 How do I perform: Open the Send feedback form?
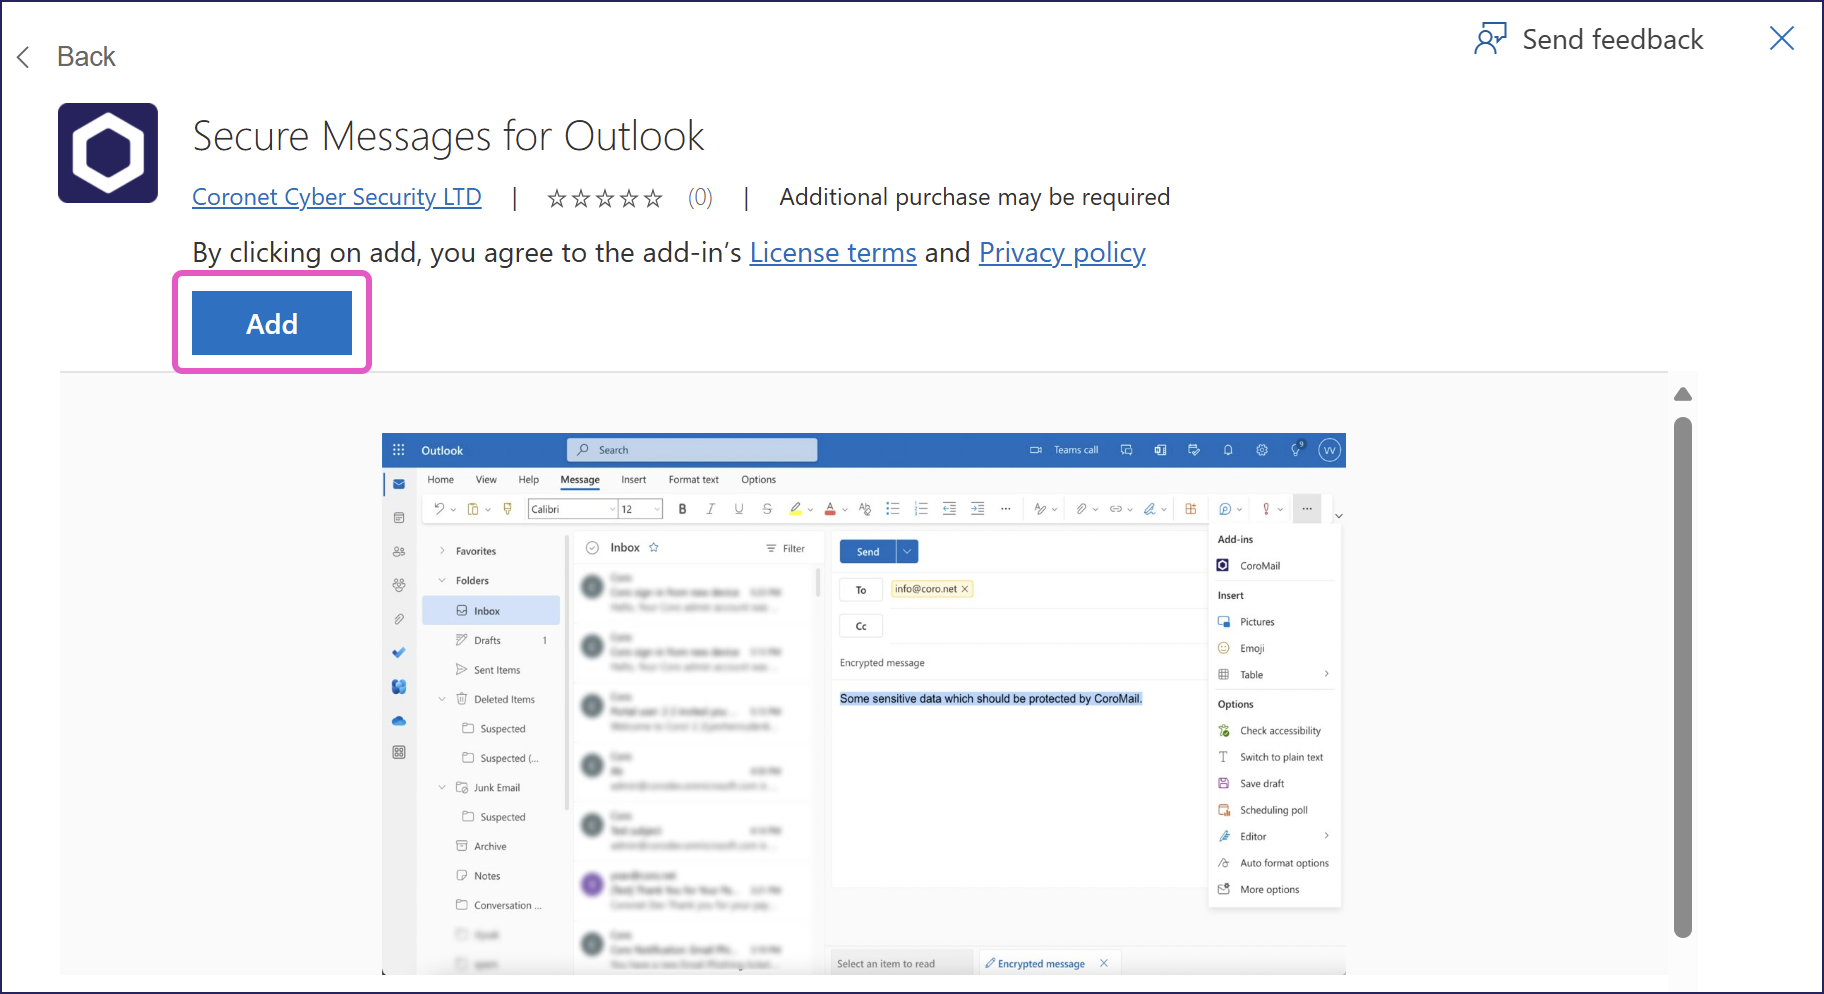point(1589,40)
